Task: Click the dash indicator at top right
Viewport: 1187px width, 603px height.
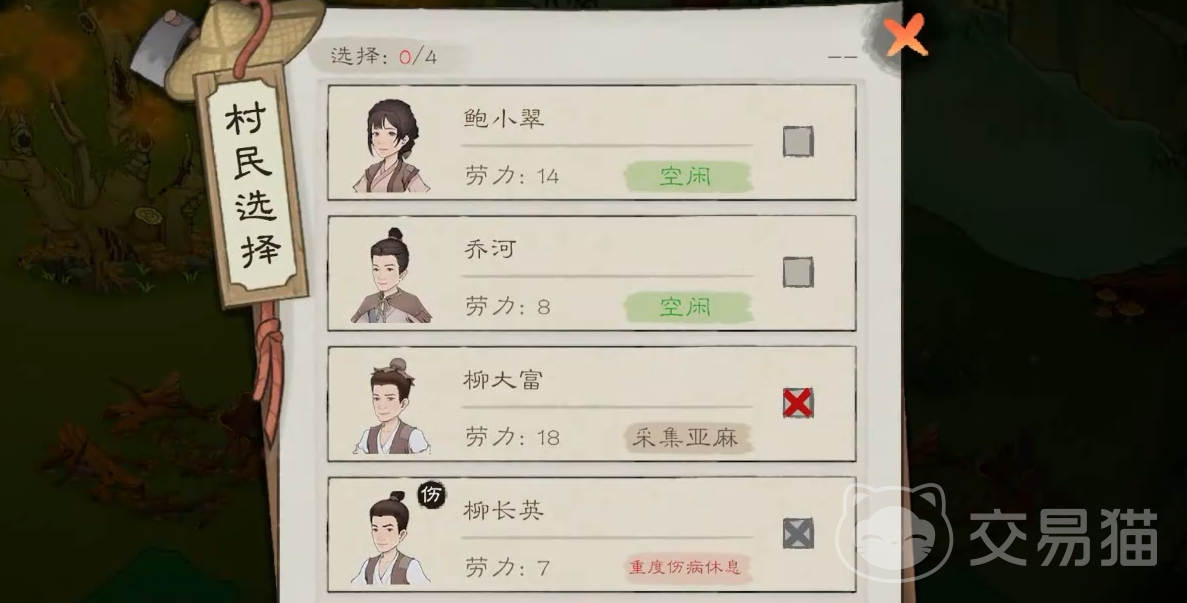Action: 842,57
